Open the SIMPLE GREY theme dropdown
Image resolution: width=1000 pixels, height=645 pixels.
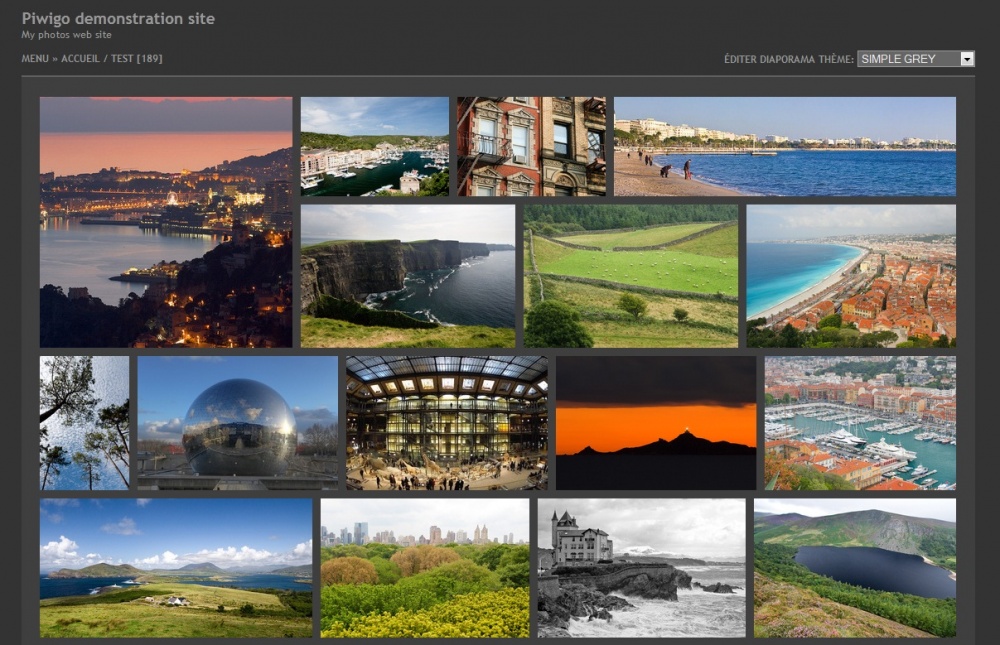(915, 59)
